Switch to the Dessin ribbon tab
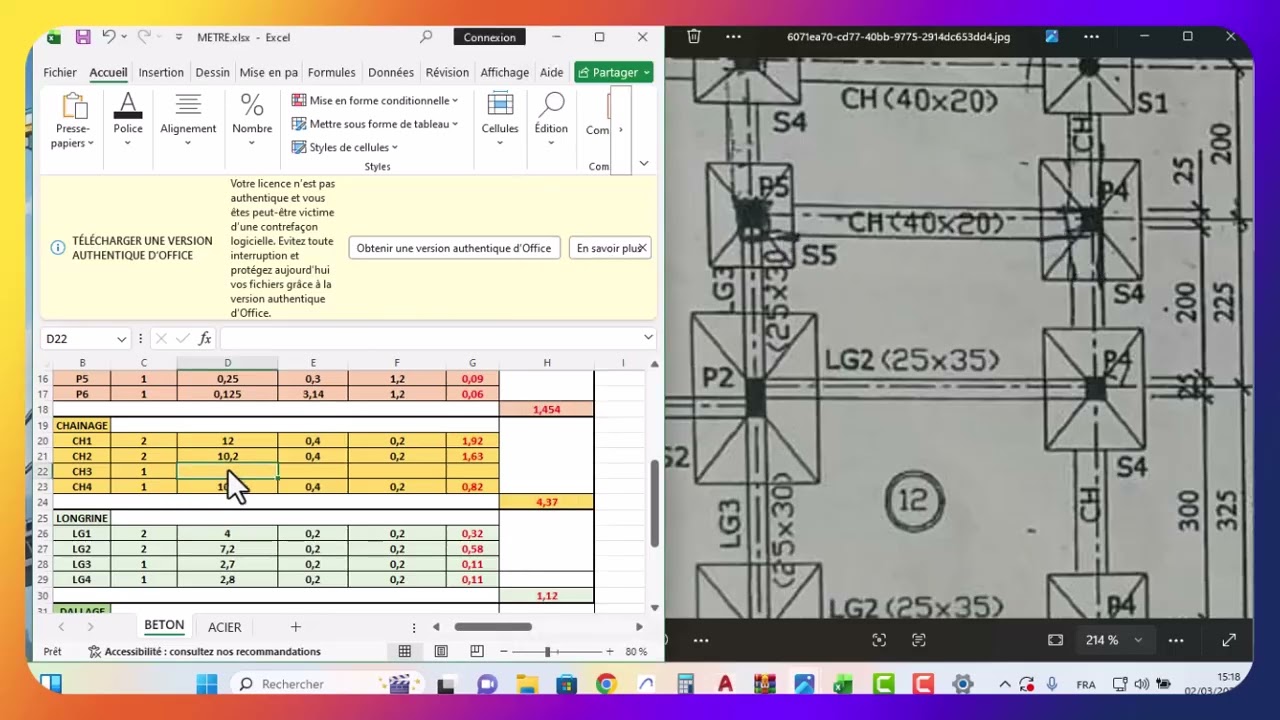The height and width of the screenshot is (720, 1280). (x=212, y=72)
